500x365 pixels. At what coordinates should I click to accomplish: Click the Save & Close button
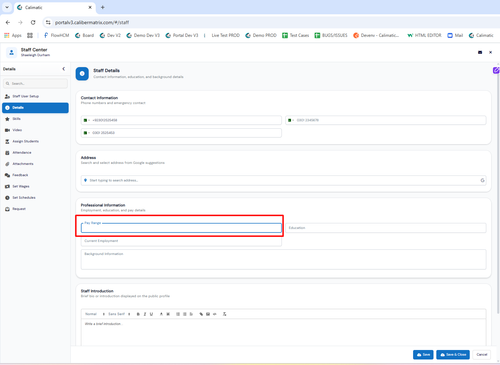coord(453,355)
